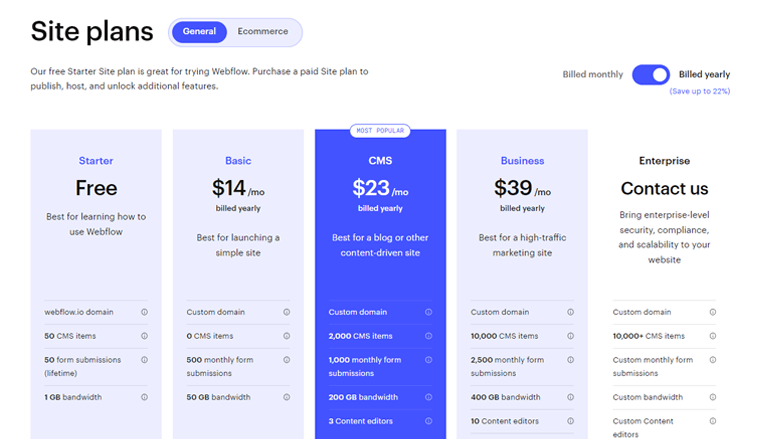Click the $39 /mo Business price

point(522,188)
